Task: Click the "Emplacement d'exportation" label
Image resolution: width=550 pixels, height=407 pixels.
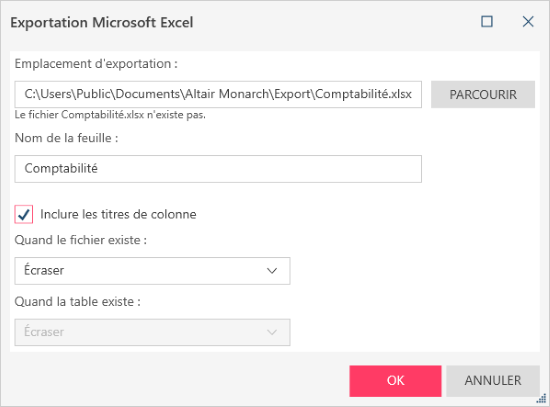Action: (x=96, y=64)
